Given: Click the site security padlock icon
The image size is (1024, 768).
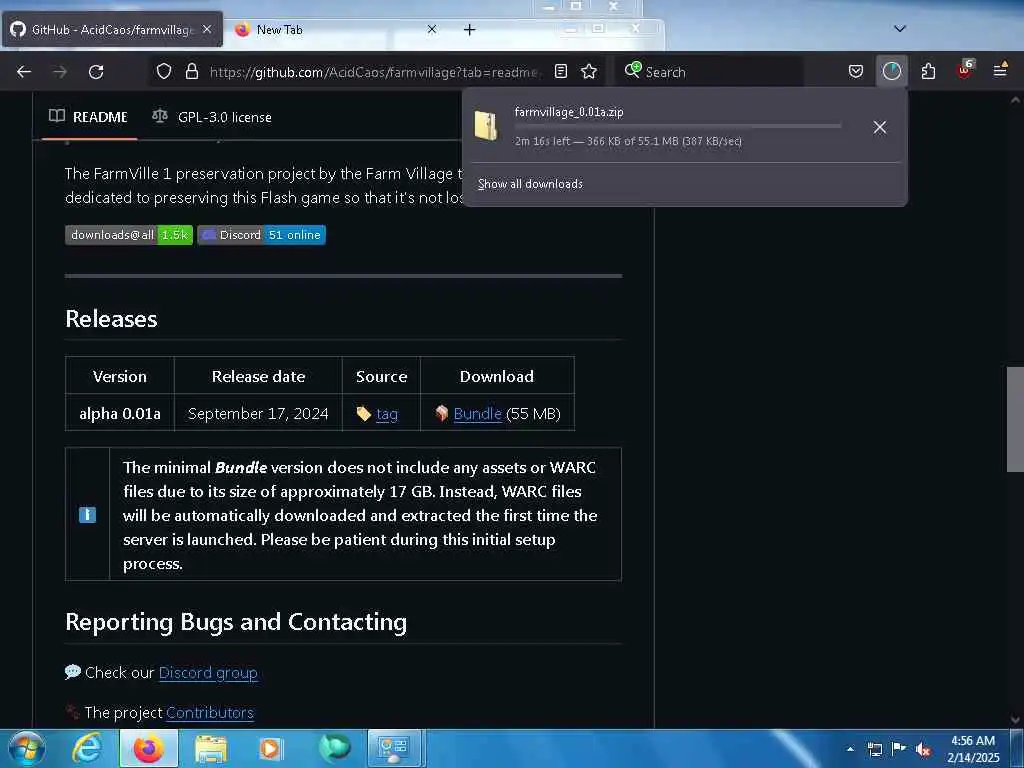Looking at the screenshot, I should (x=191, y=71).
